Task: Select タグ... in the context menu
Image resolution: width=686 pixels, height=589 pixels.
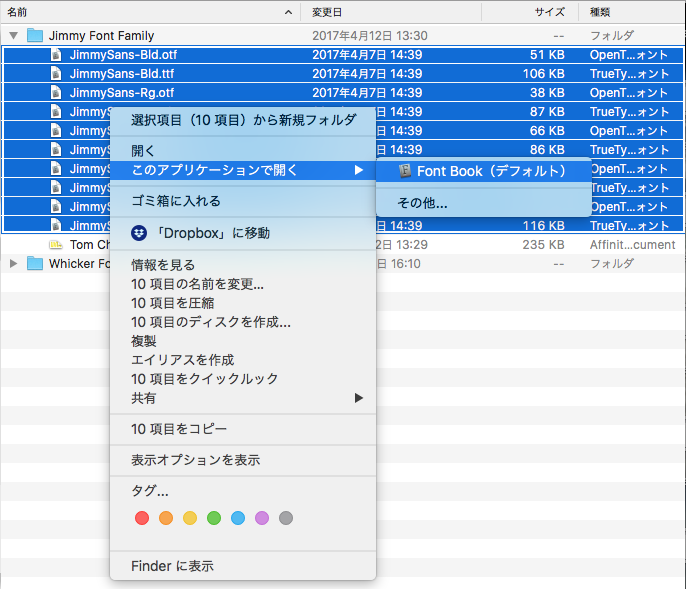Action: [150, 491]
